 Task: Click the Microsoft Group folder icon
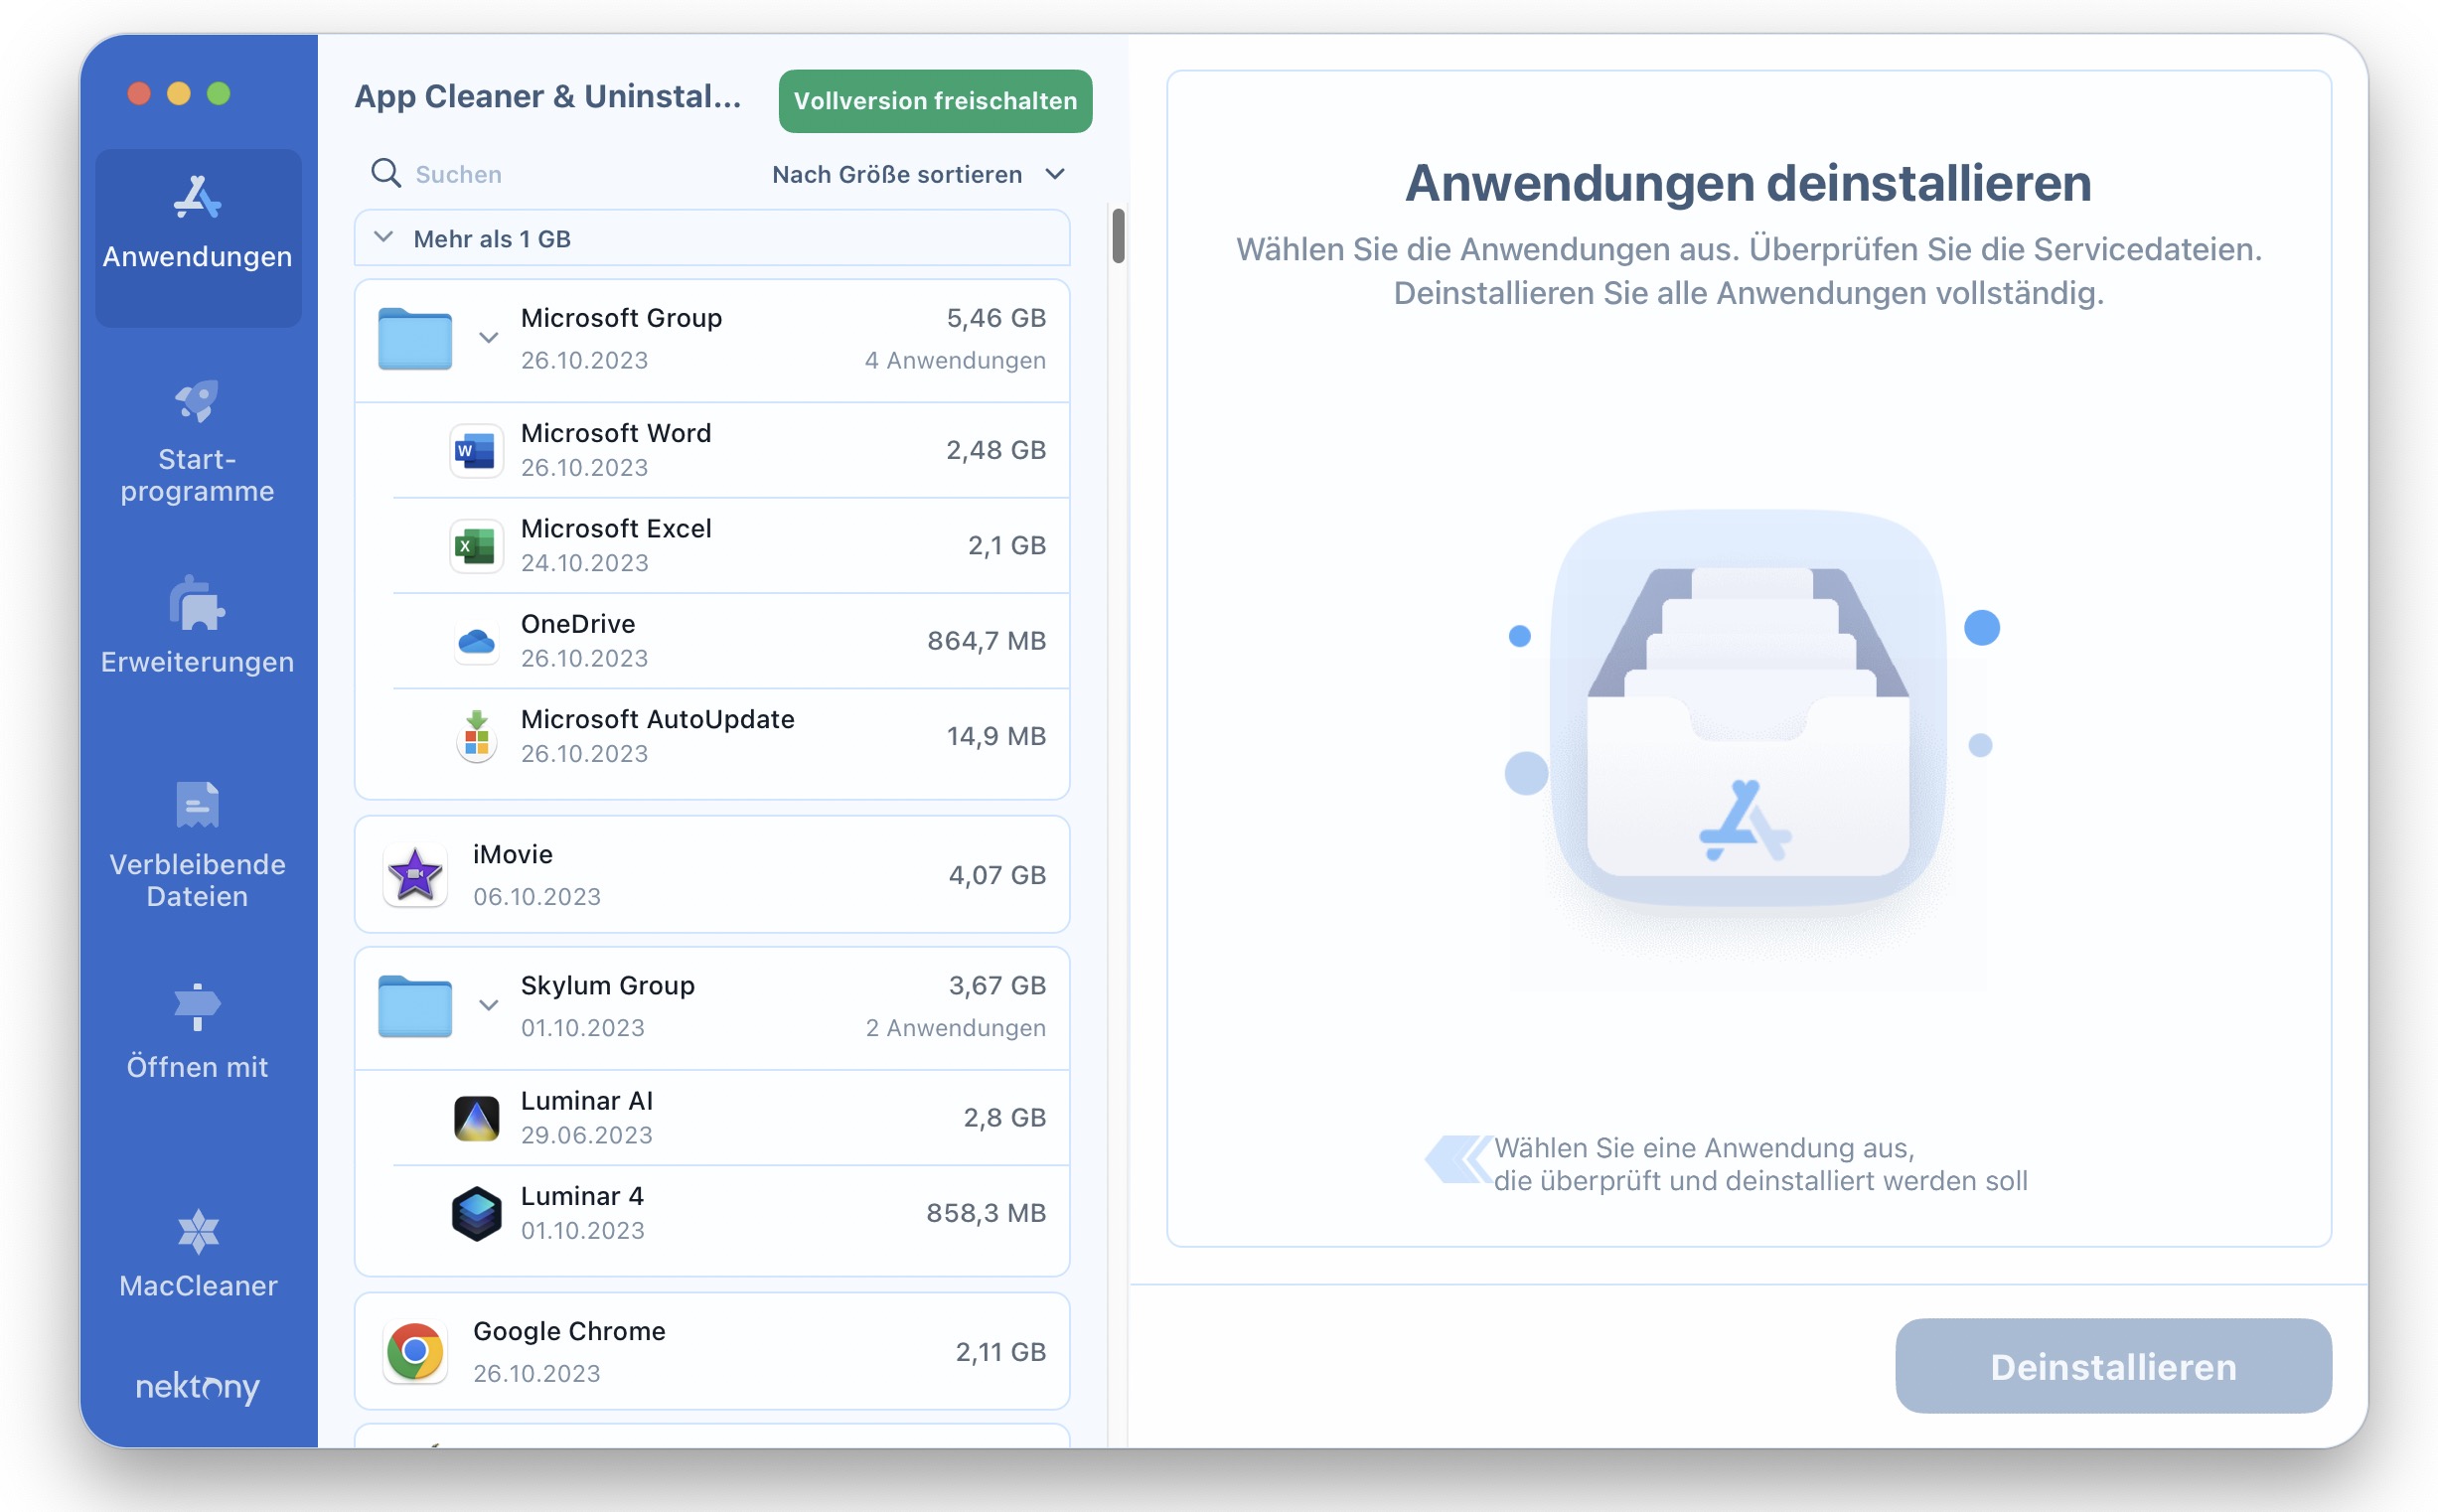click(x=415, y=339)
